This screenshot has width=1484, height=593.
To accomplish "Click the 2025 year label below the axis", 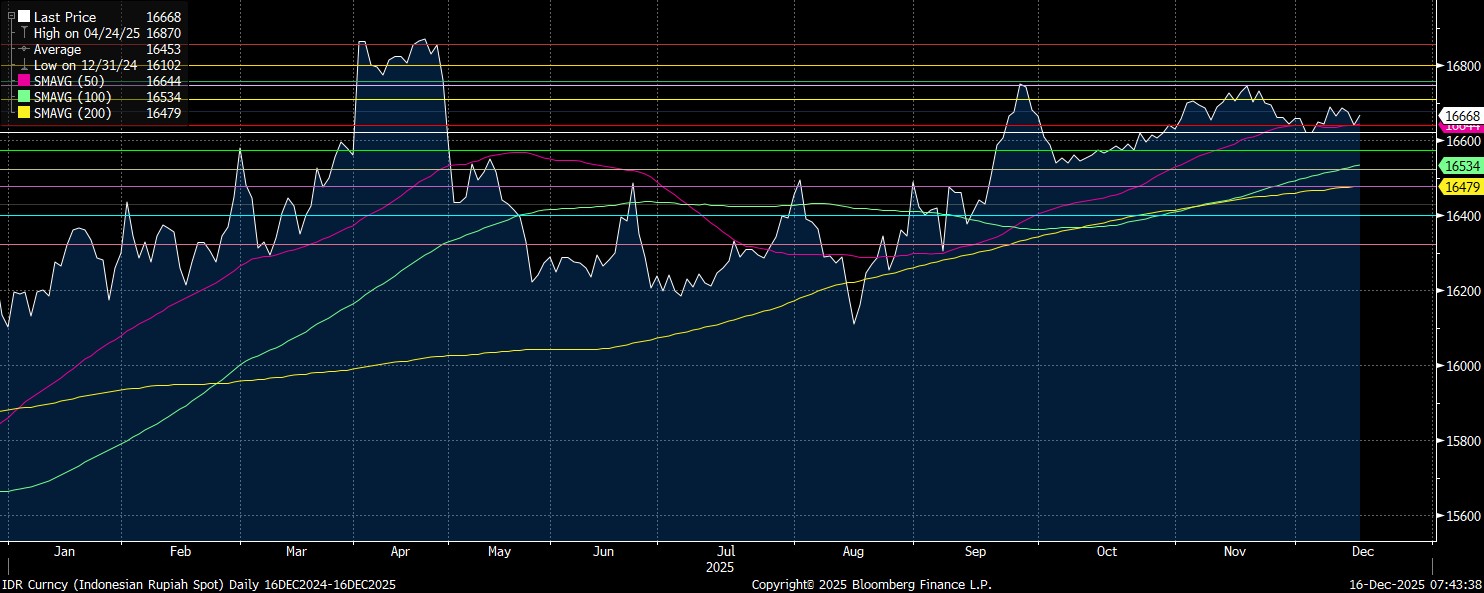I will (718, 567).
